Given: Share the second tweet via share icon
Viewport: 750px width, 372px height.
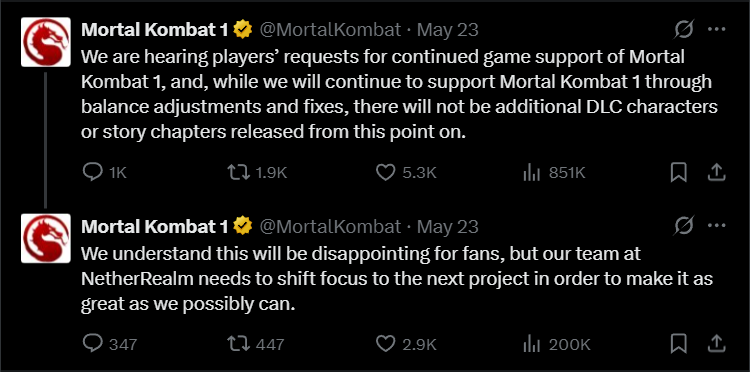Looking at the screenshot, I should click(716, 343).
